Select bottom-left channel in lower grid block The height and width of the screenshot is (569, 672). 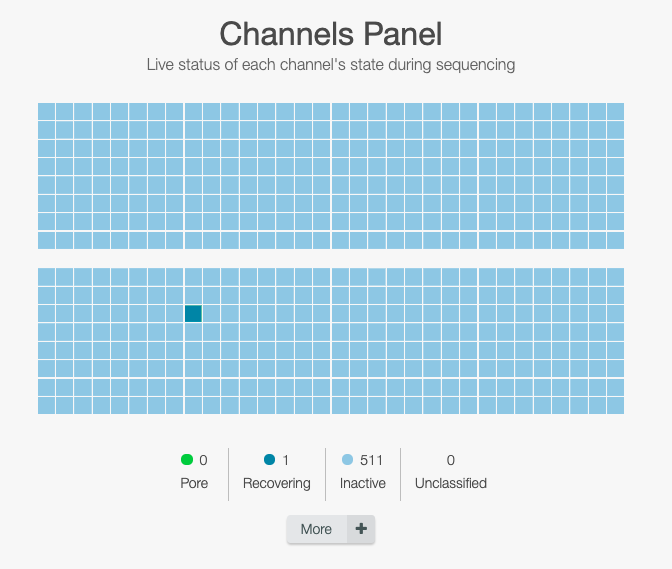(x=46, y=405)
